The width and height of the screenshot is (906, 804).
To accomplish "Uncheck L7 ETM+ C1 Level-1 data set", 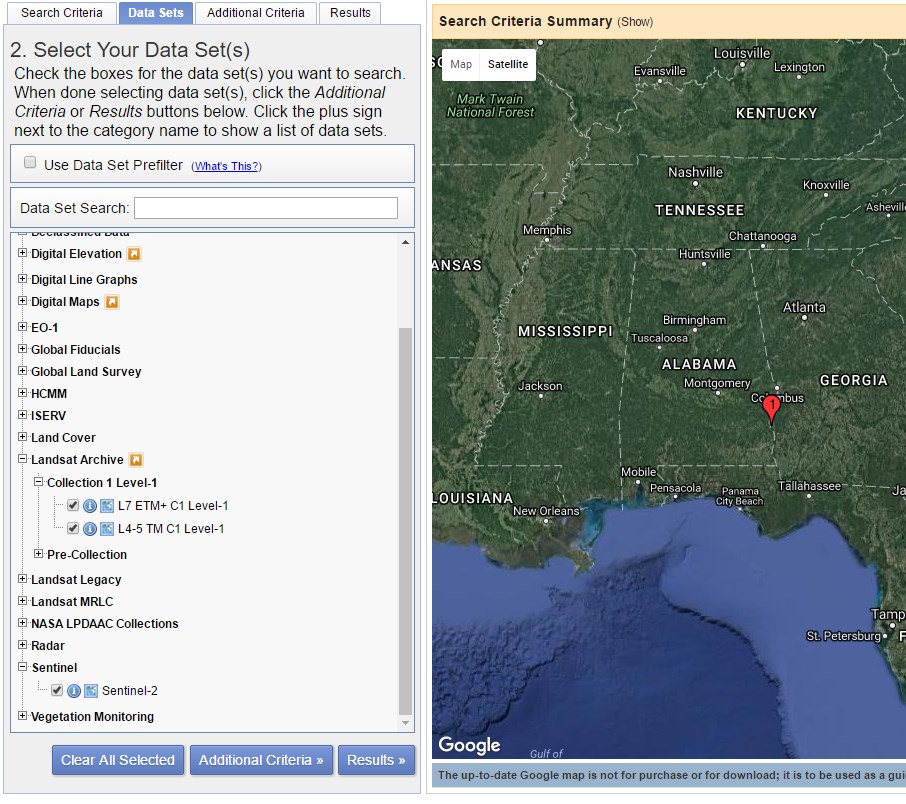I will (73, 506).
